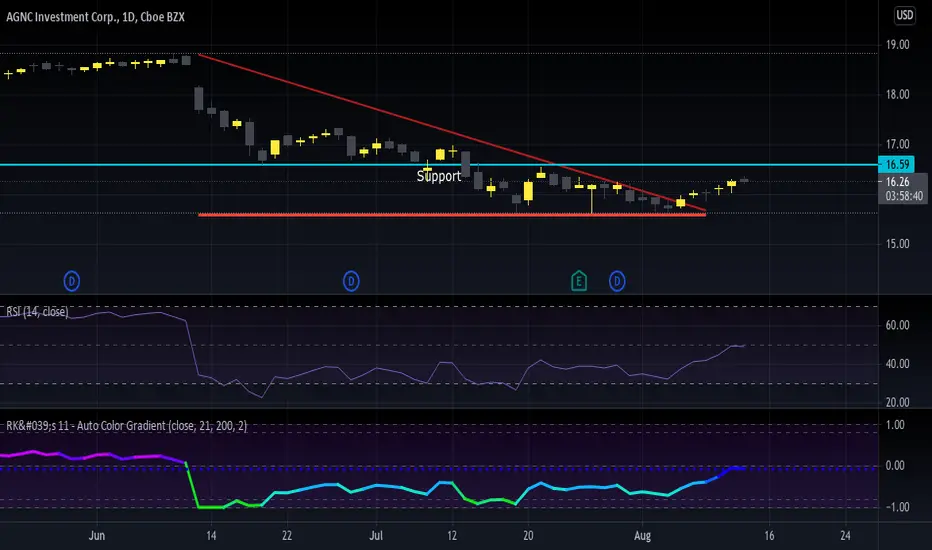The height and width of the screenshot is (550, 932).
Task: Click the 19.00 price axis label
Action: tap(898, 45)
